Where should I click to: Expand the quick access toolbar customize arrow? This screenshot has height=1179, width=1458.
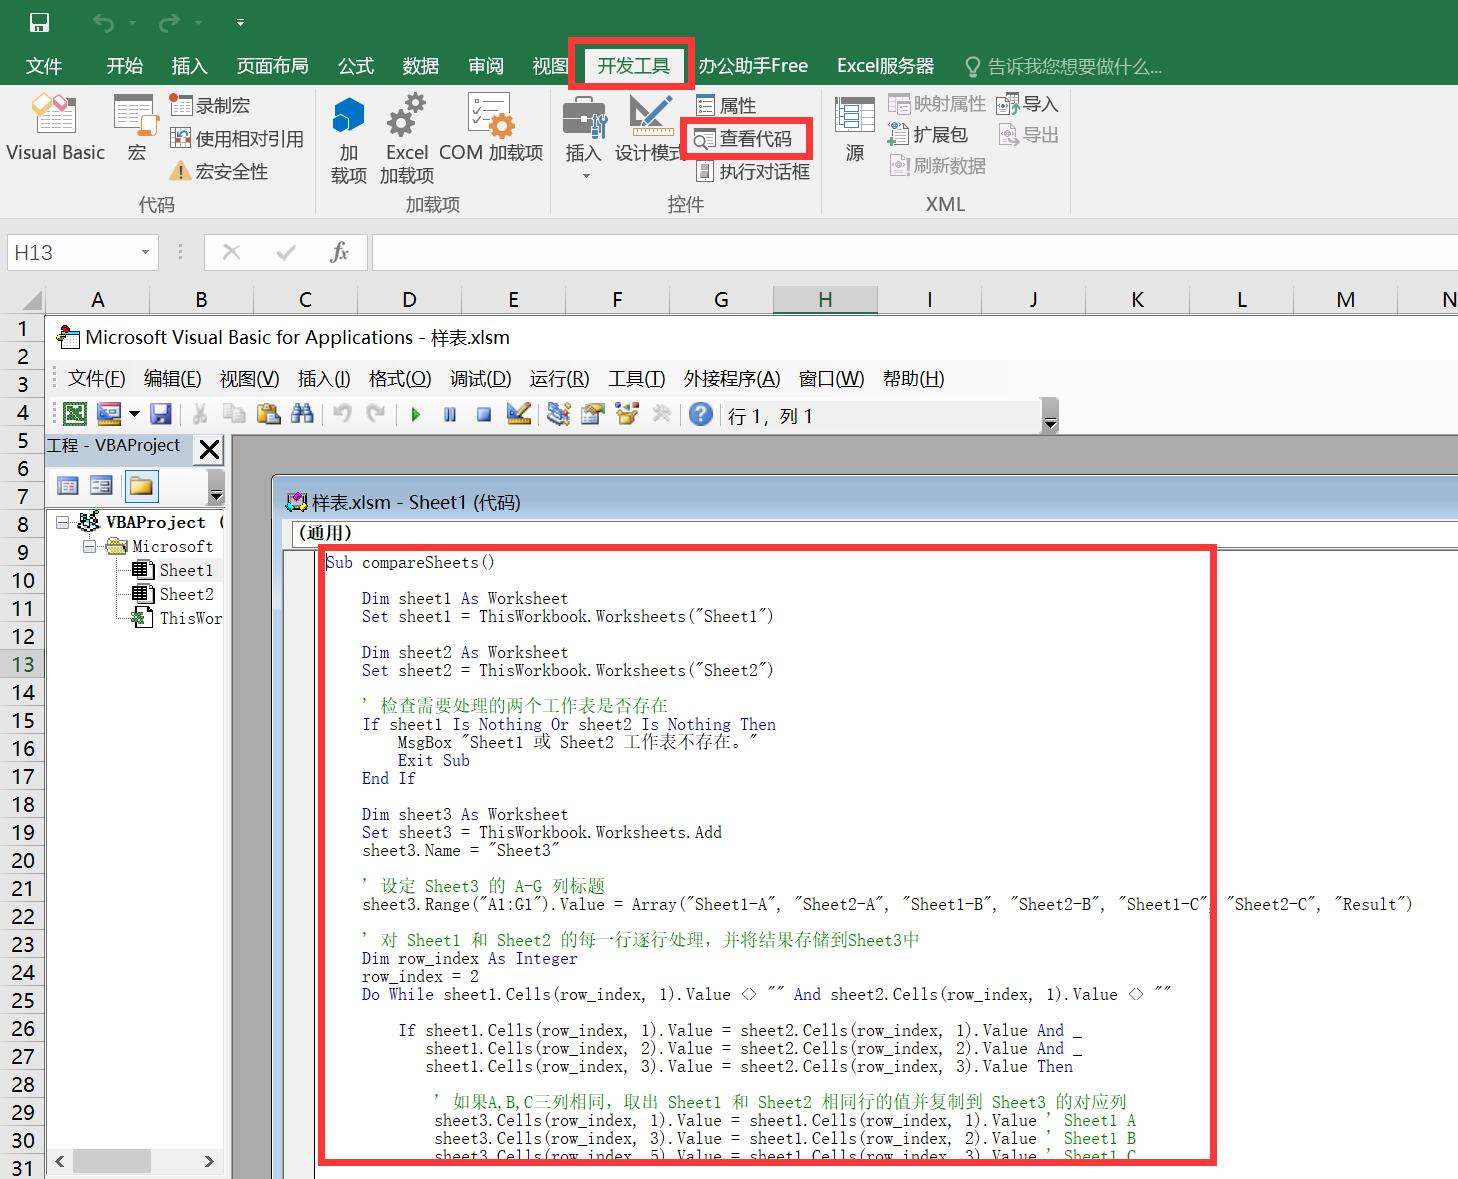tap(240, 22)
